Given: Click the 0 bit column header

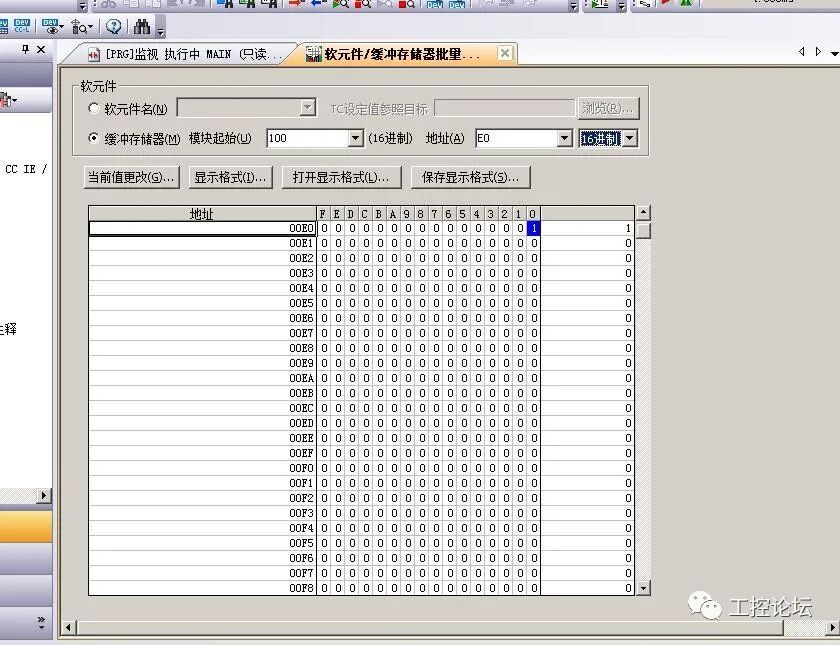Looking at the screenshot, I should click(x=534, y=214).
